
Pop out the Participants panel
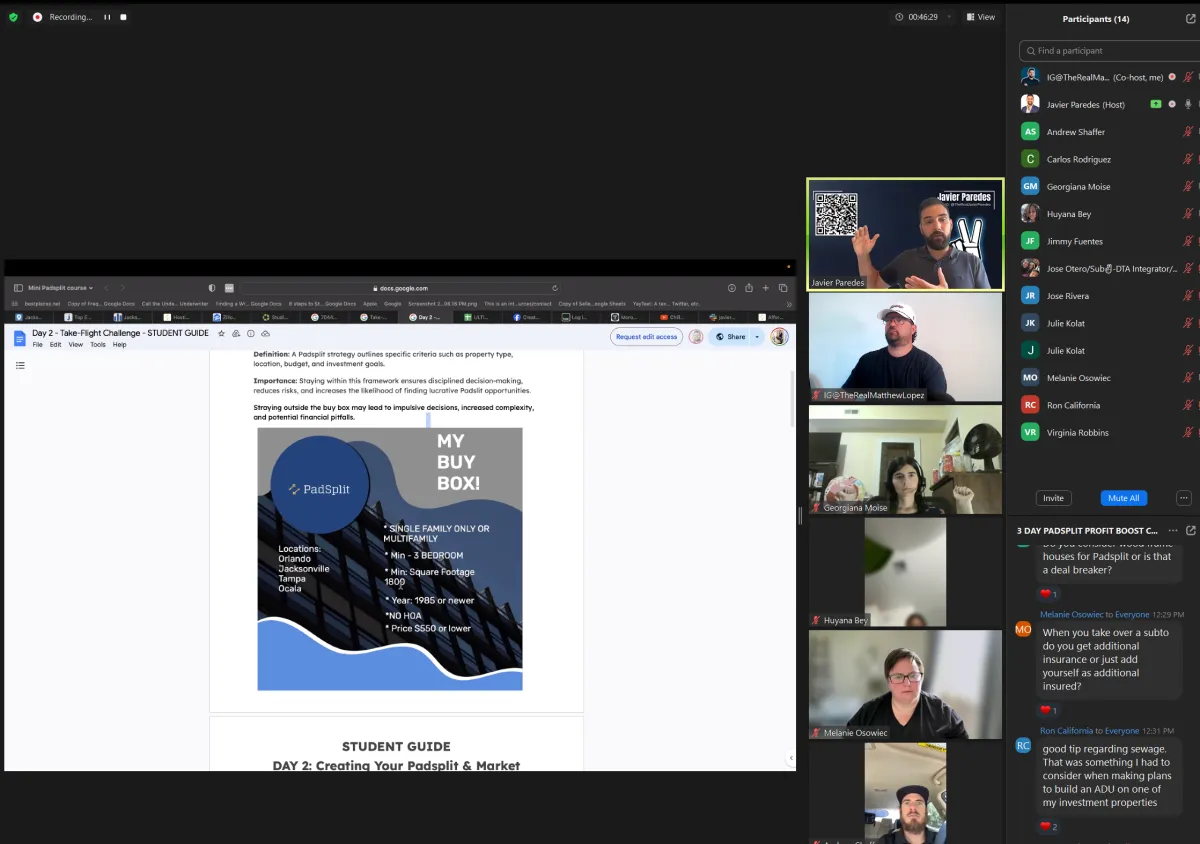pos(1190,19)
